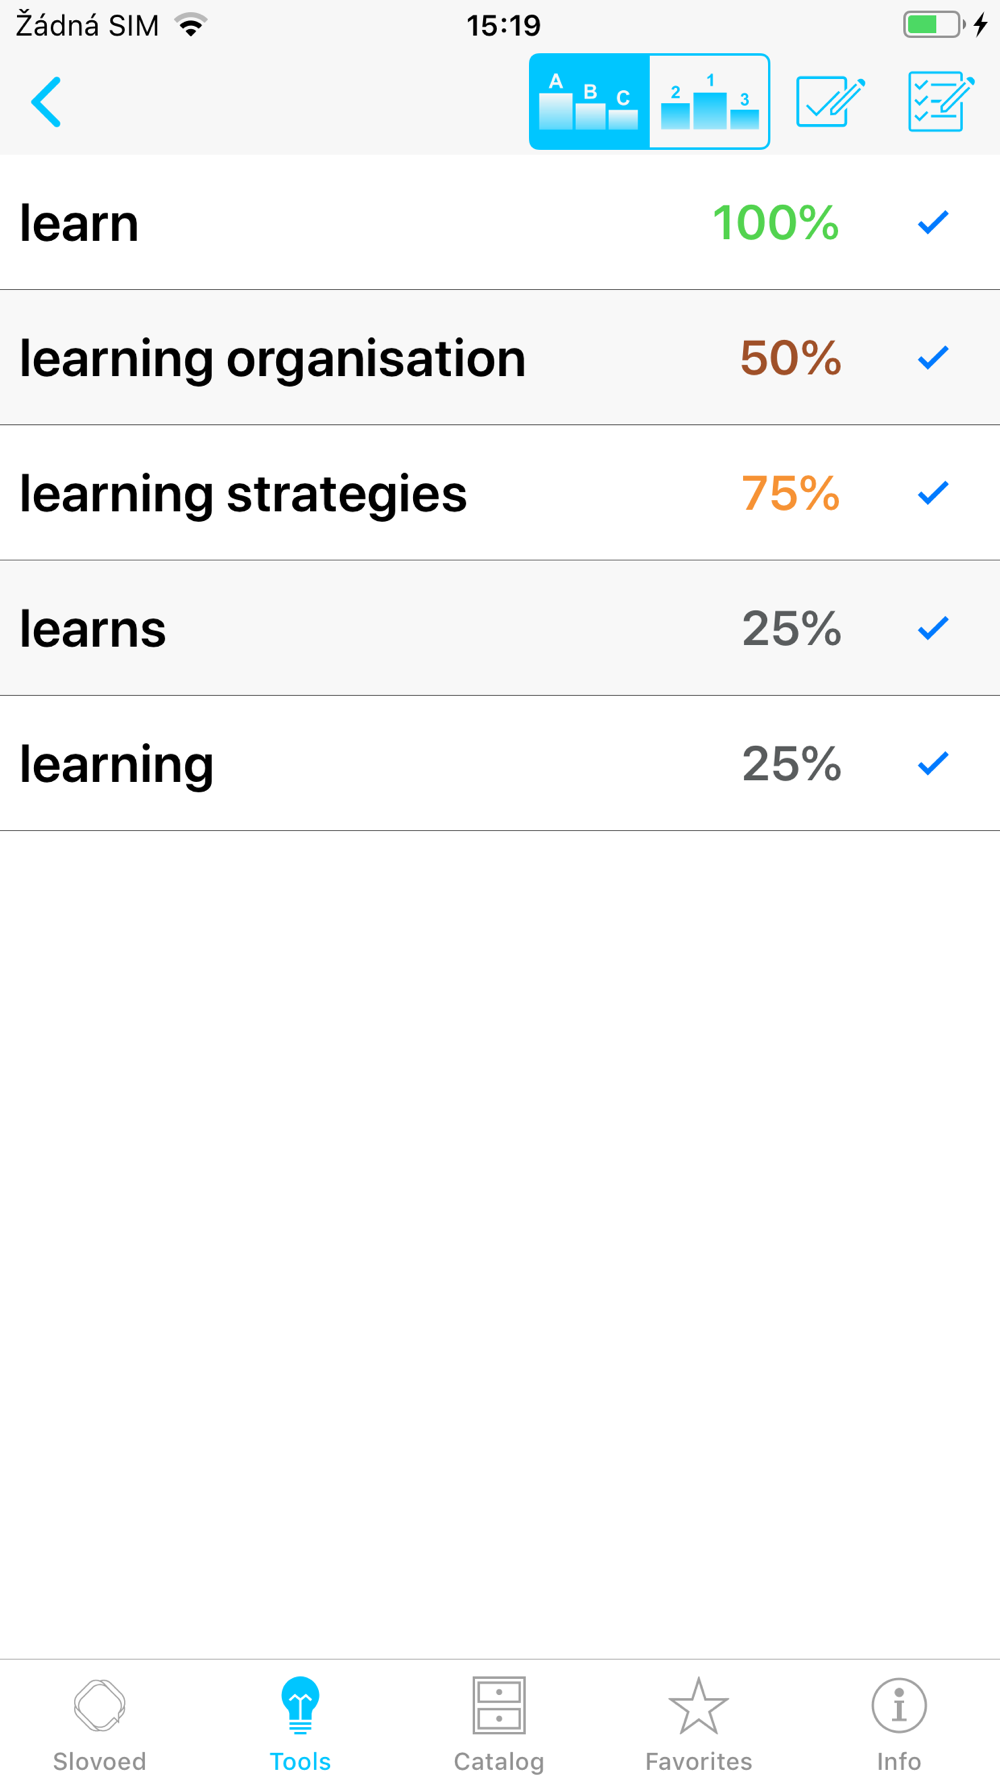The height and width of the screenshot is (1778, 1000).
Task: Open the learning strategies entry
Action: 243,494
